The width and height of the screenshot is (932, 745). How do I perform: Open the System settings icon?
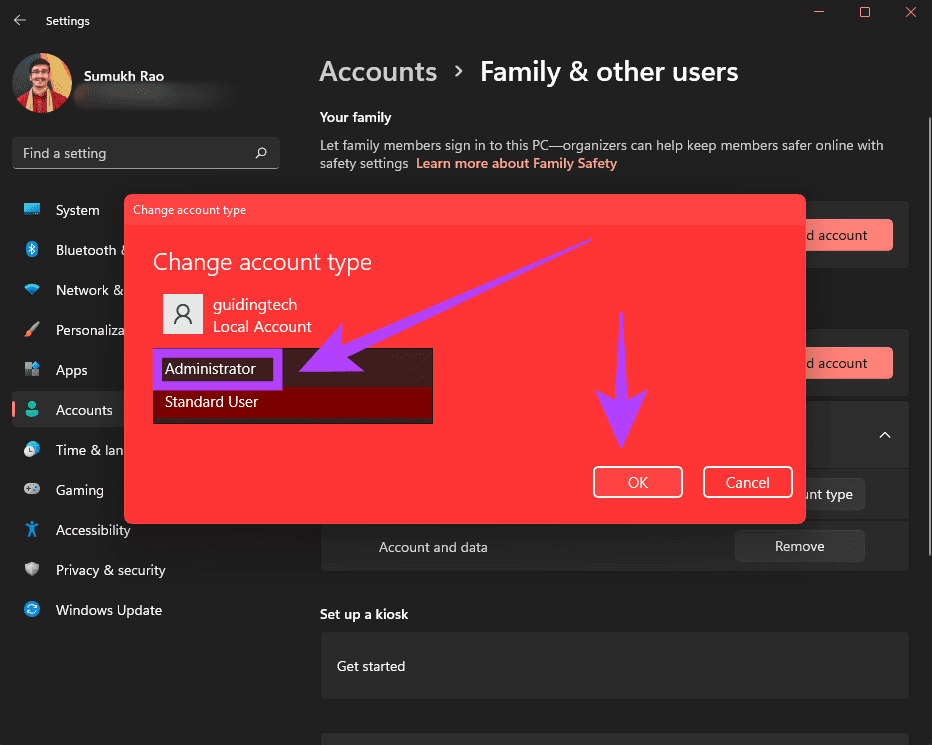pyautogui.click(x=32, y=210)
